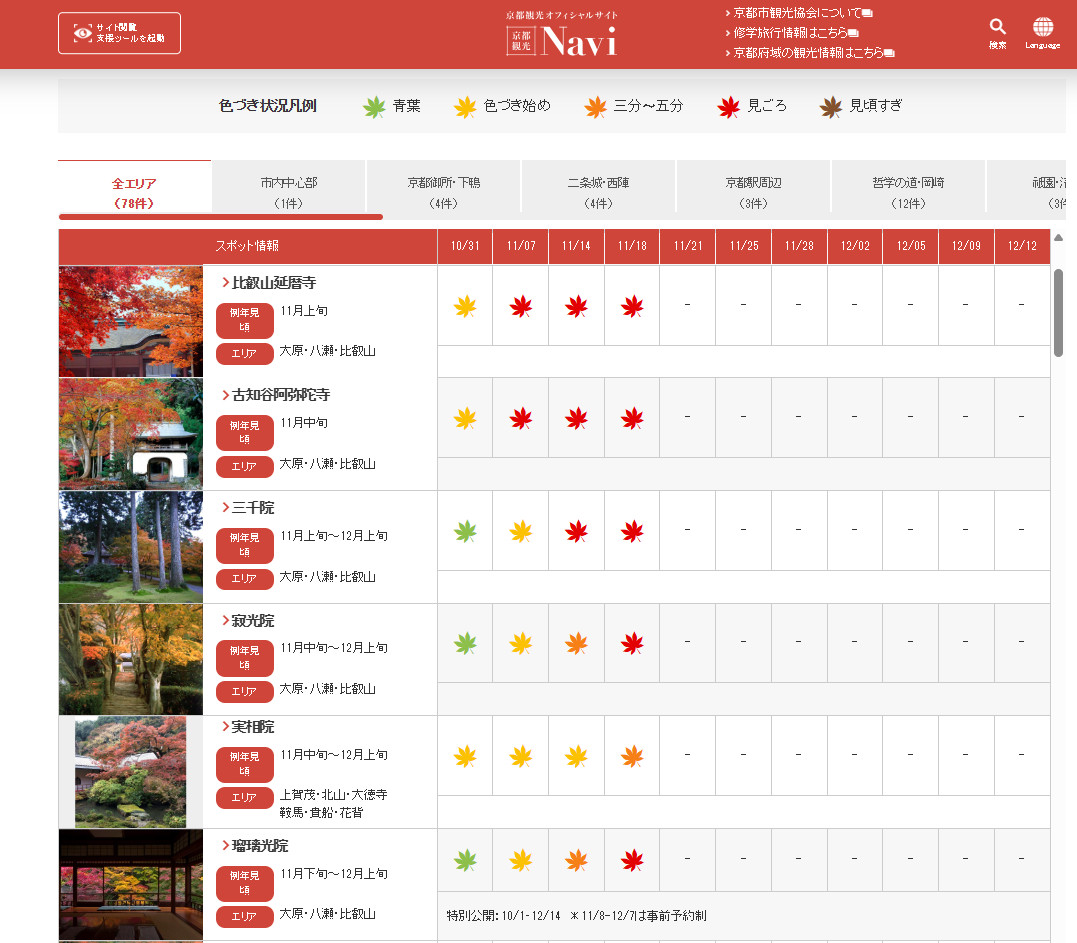Click 瑠璃光院 11/18 red leaf icon

pyautogui.click(x=632, y=860)
